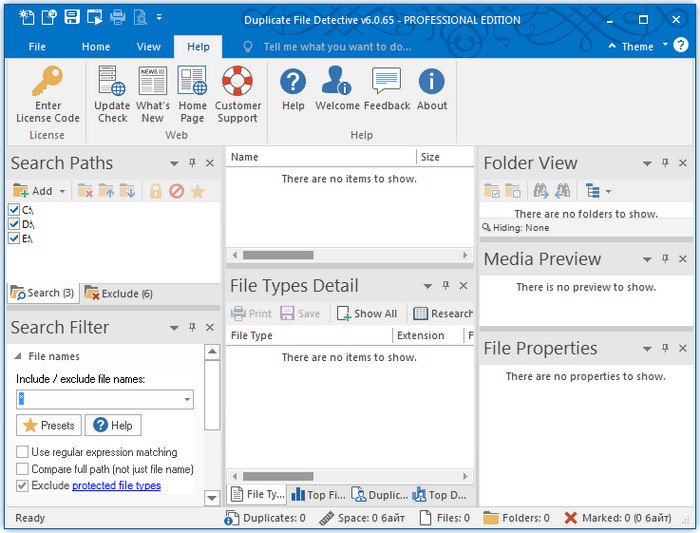The width and height of the screenshot is (700, 533).
Task: Open the Theme dropdown
Action: click(x=665, y=44)
